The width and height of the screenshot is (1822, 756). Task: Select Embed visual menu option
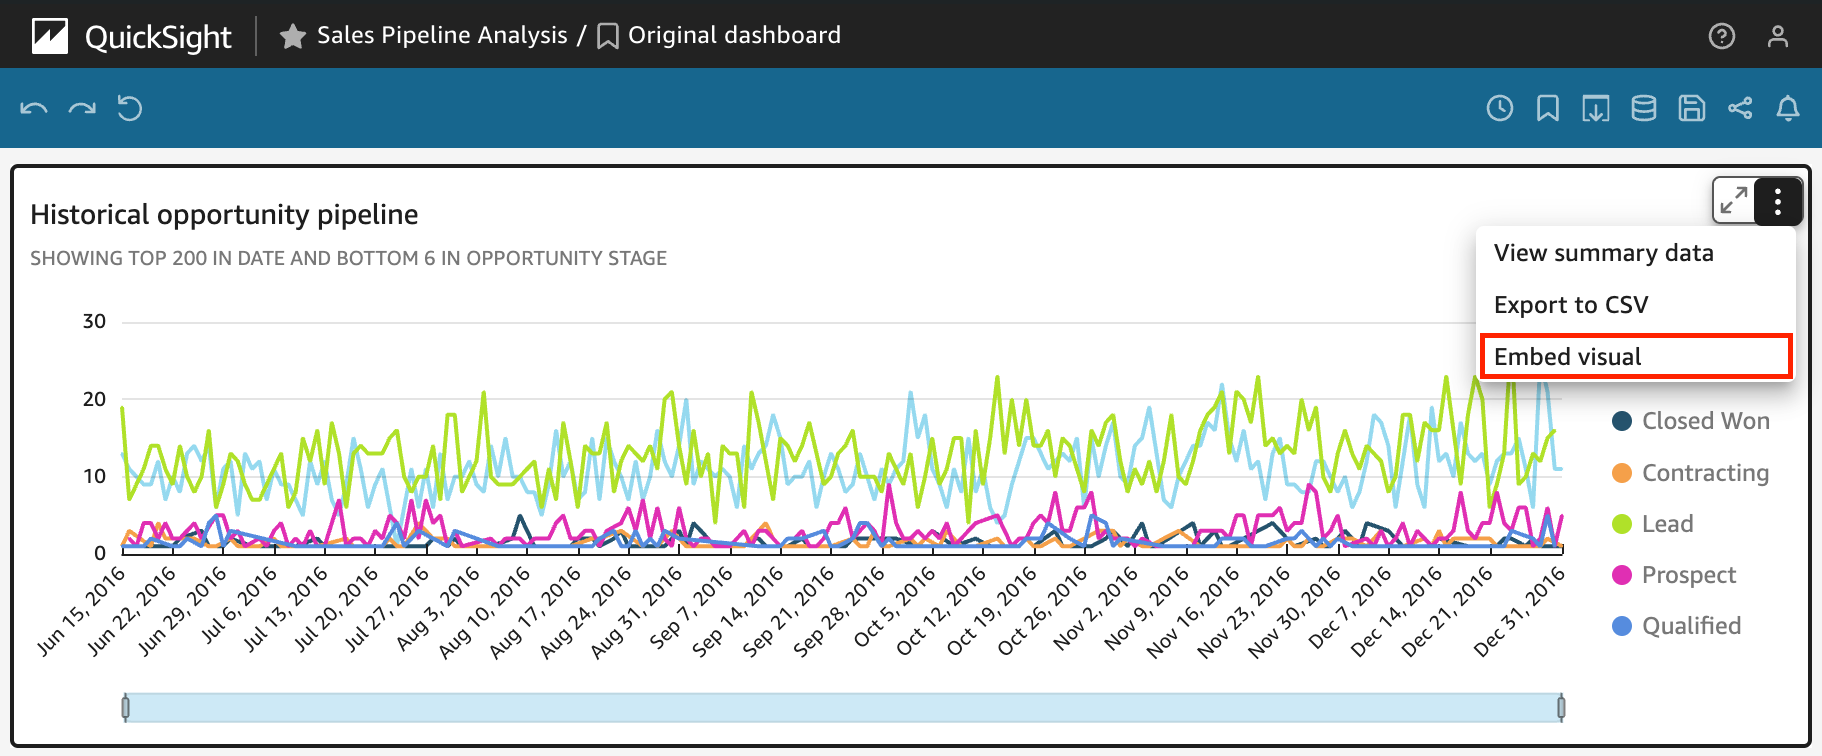point(1636,357)
